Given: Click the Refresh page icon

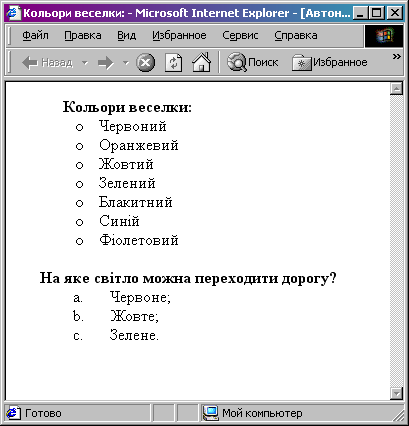Looking at the screenshot, I should tap(174, 62).
